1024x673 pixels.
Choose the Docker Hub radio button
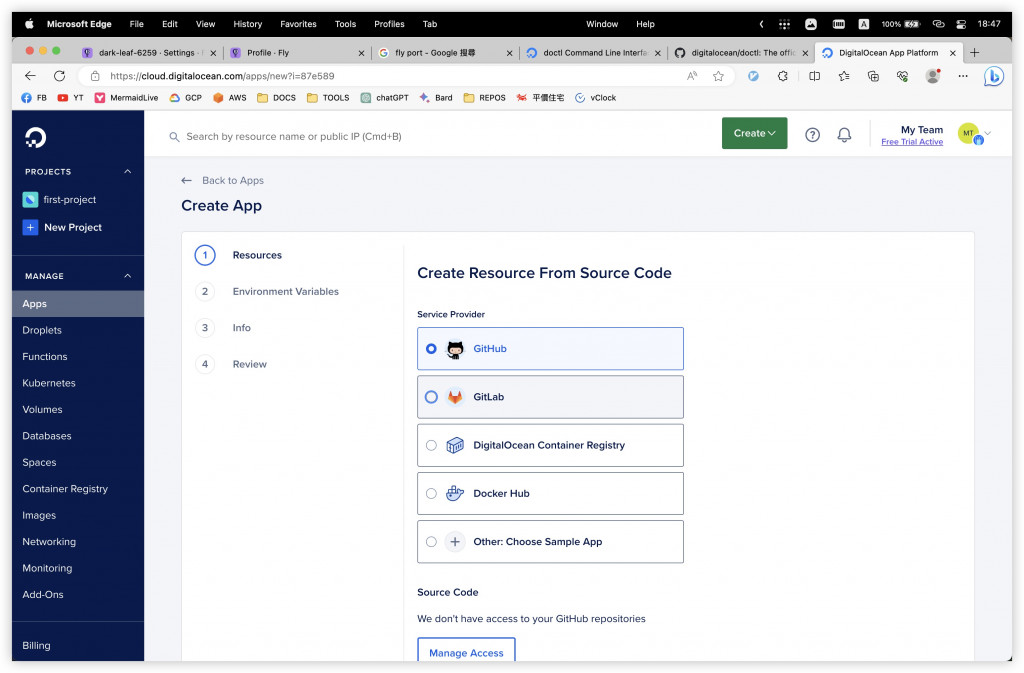coord(431,493)
